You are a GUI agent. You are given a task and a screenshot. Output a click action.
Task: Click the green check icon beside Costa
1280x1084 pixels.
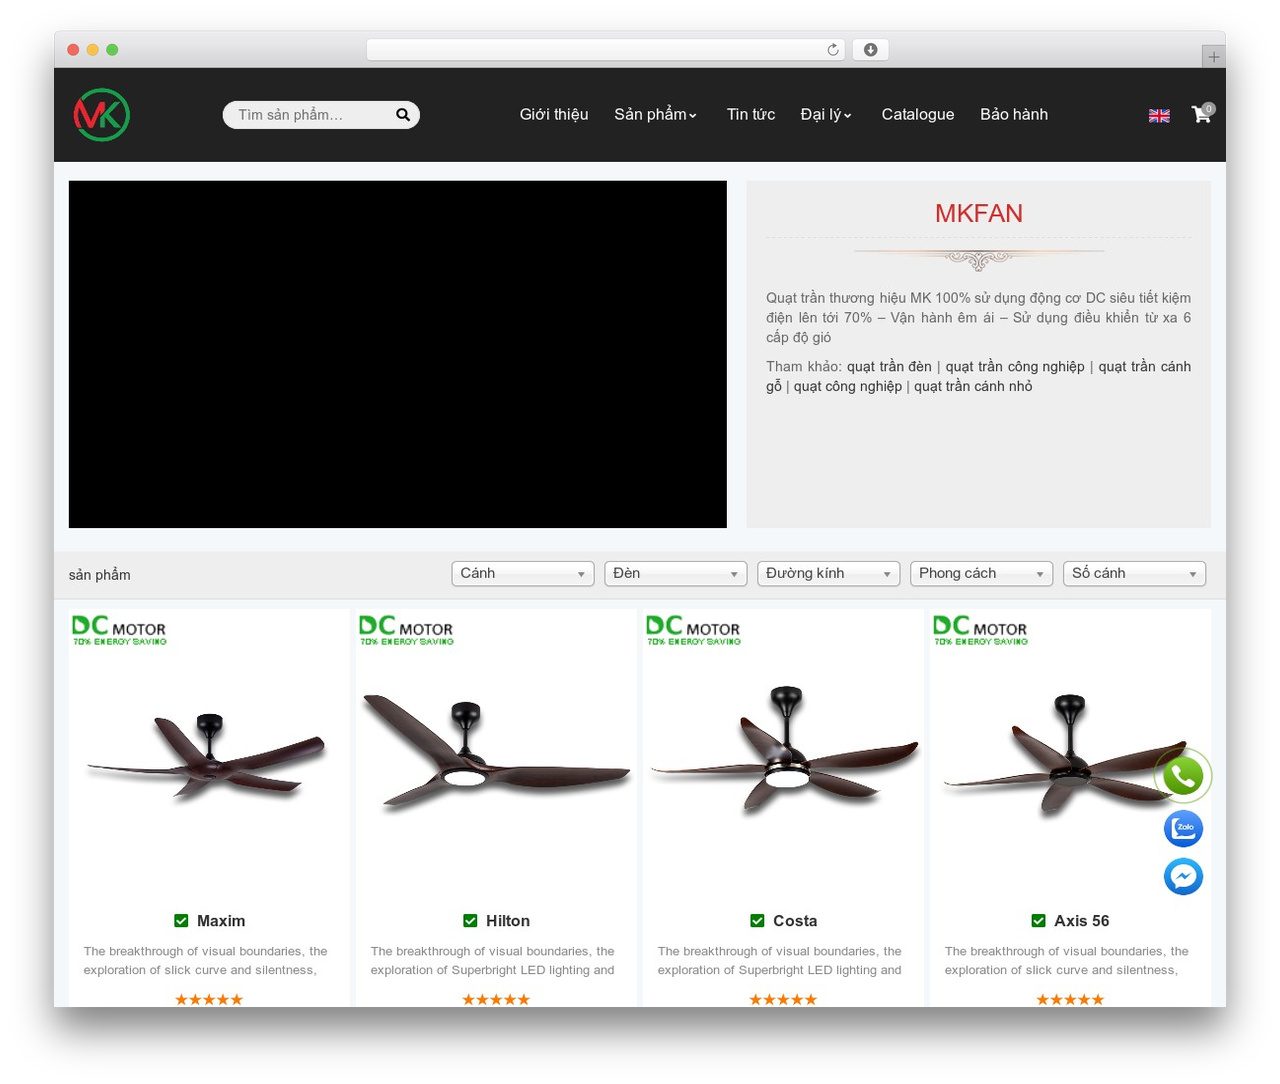[757, 921]
